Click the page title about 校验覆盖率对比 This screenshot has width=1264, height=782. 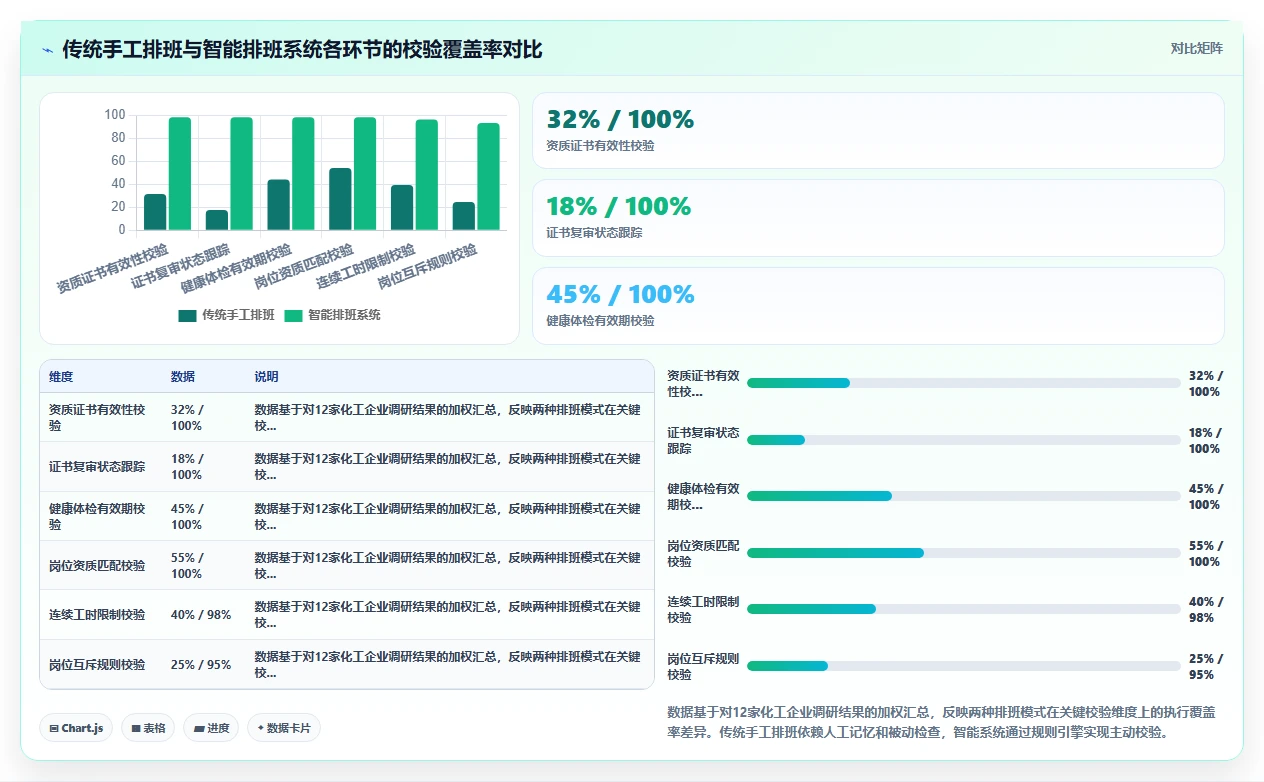[x=302, y=49]
